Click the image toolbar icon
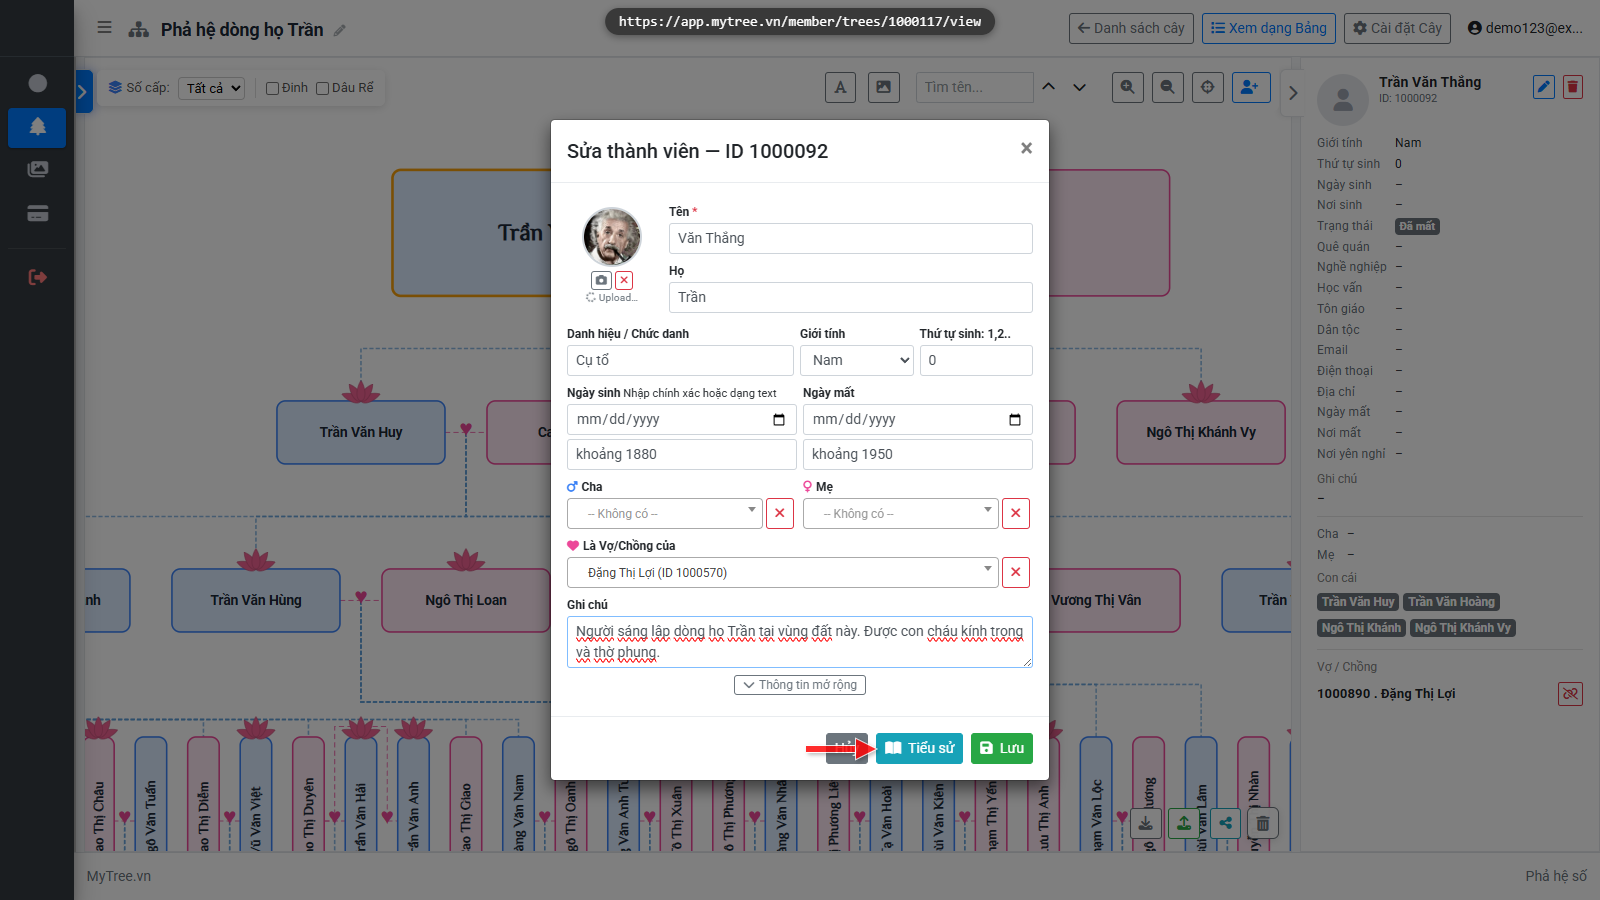 [x=884, y=87]
